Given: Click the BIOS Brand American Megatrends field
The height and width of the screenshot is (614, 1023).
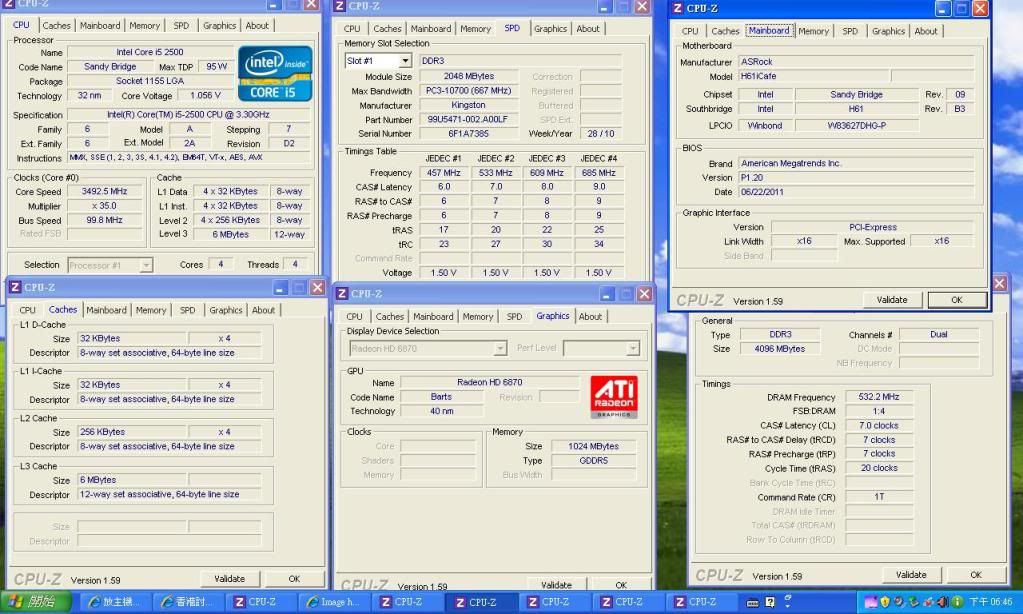Looking at the screenshot, I should [x=855, y=163].
